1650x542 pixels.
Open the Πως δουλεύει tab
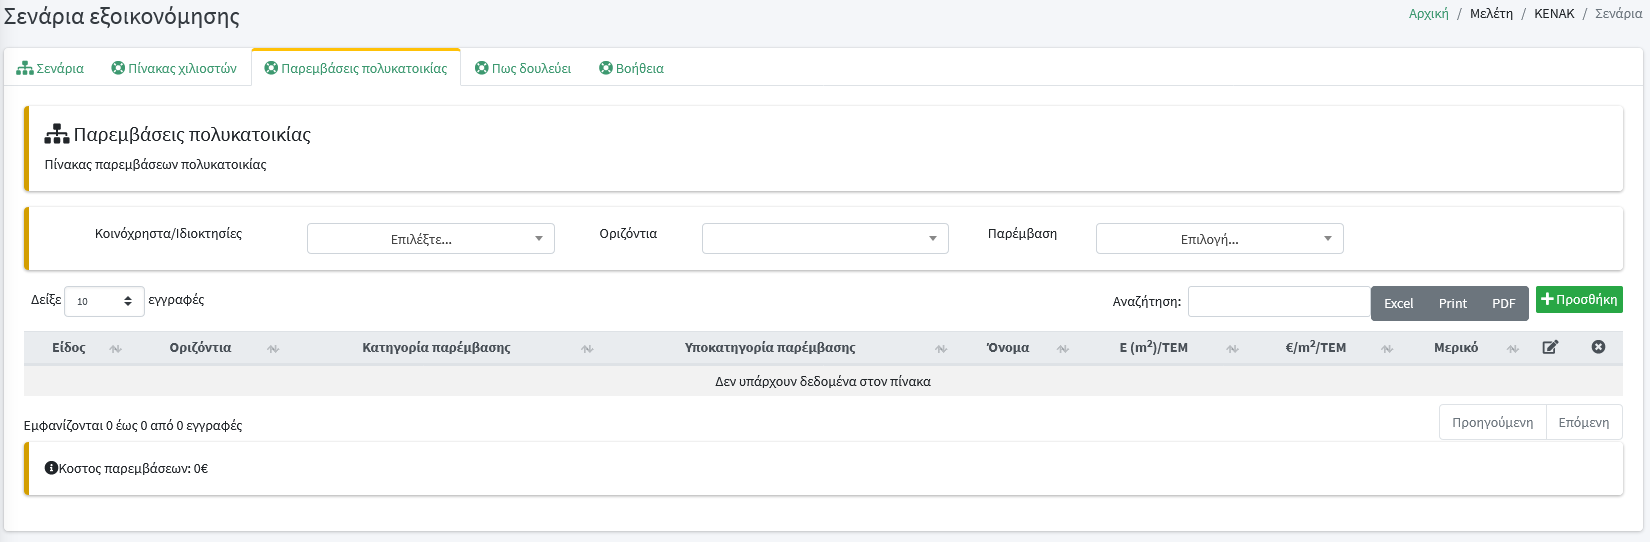523,68
